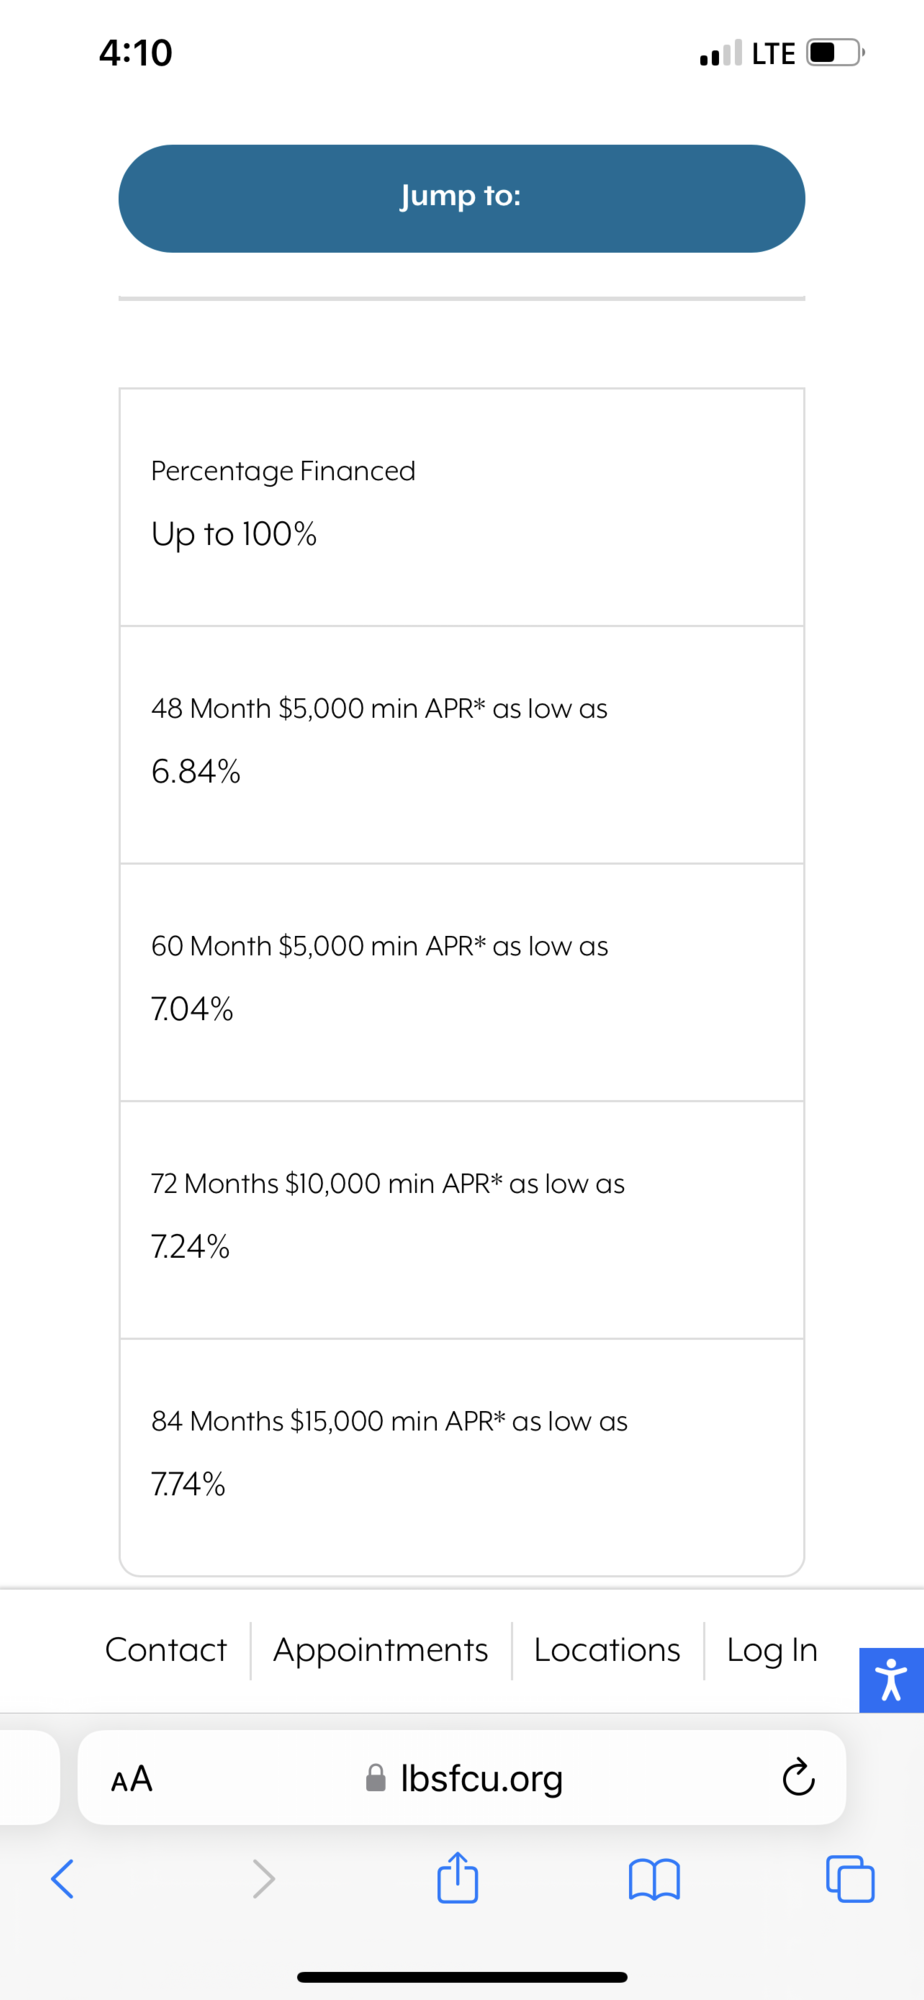This screenshot has height=2000, width=924.
Task: Tap the padlock icon beside the URL
Action: pyautogui.click(x=376, y=1778)
